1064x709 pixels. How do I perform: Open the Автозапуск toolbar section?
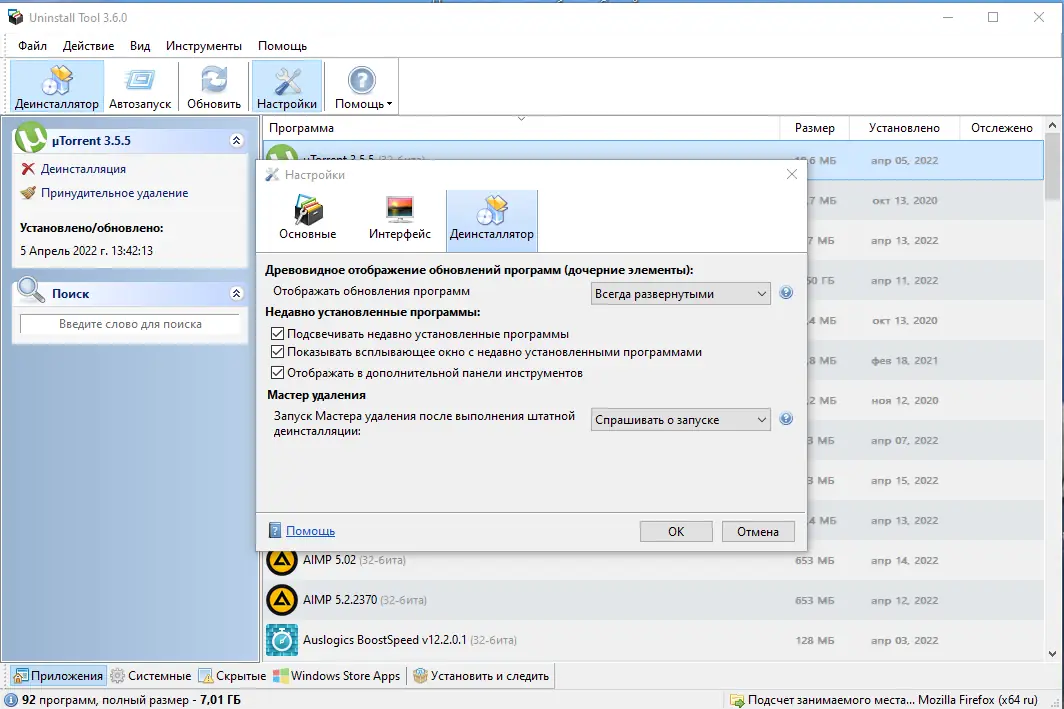(140, 85)
